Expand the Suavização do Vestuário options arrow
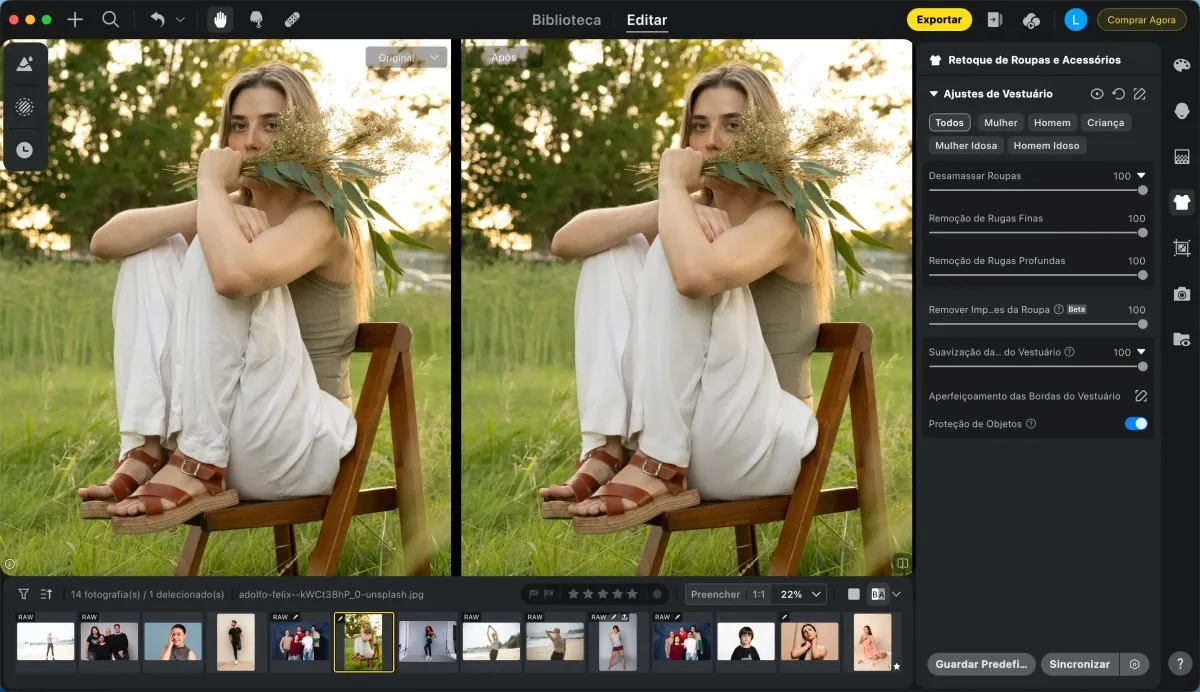 (1141, 352)
